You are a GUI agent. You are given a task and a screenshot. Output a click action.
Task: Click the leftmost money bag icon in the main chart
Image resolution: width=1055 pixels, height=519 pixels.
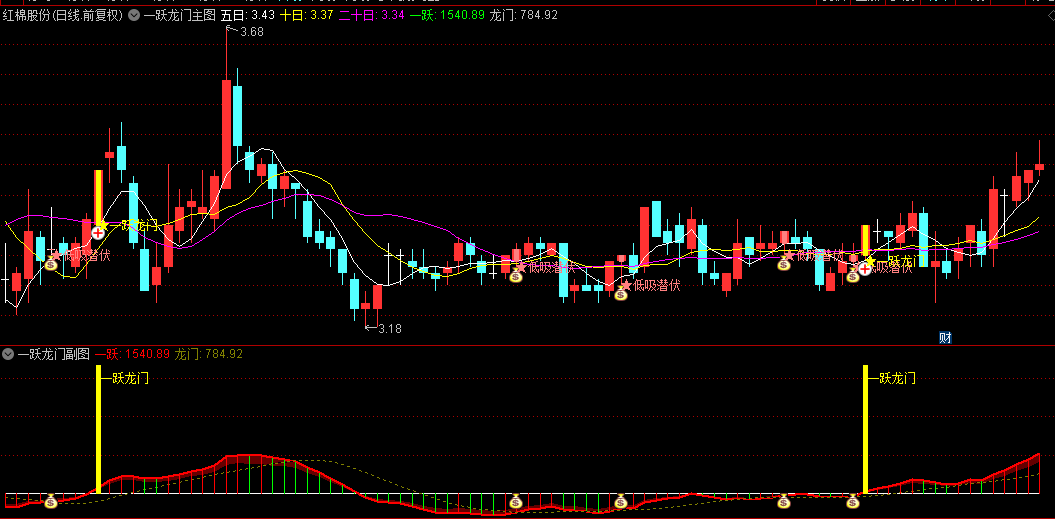pyautogui.click(x=51, y=264)
